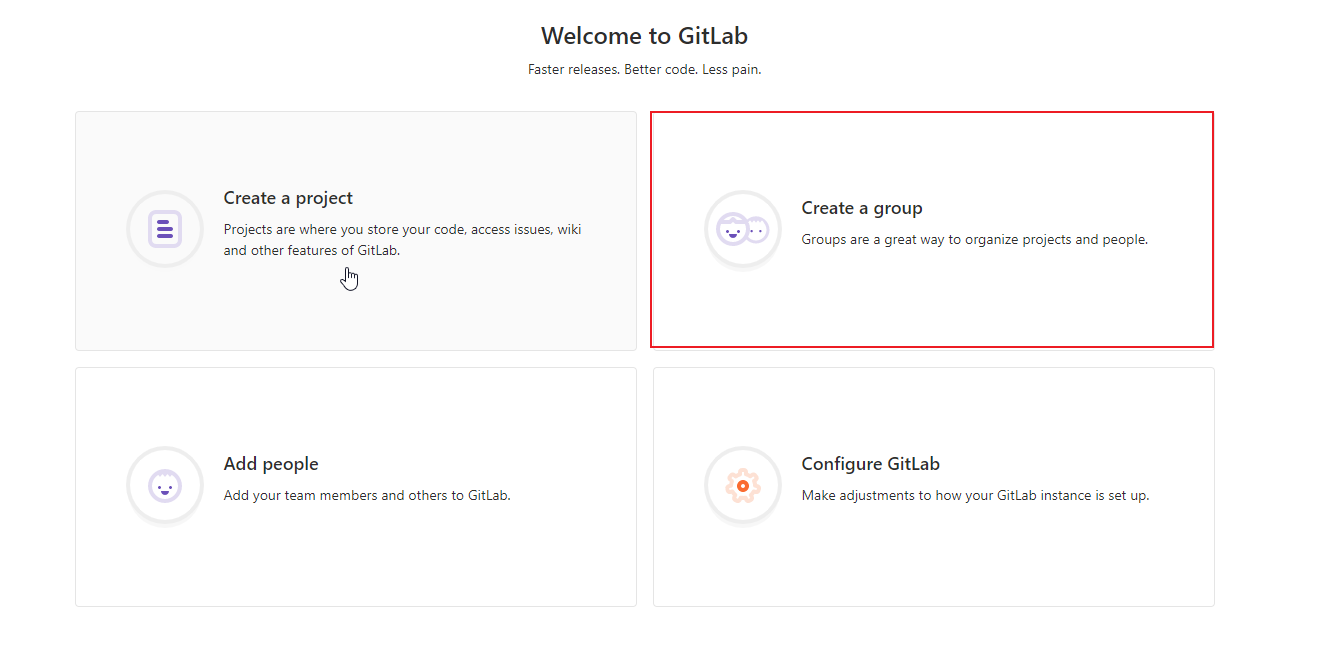Click 'Make adjustments to how your GitLab instance' text

tap(975, 495)
